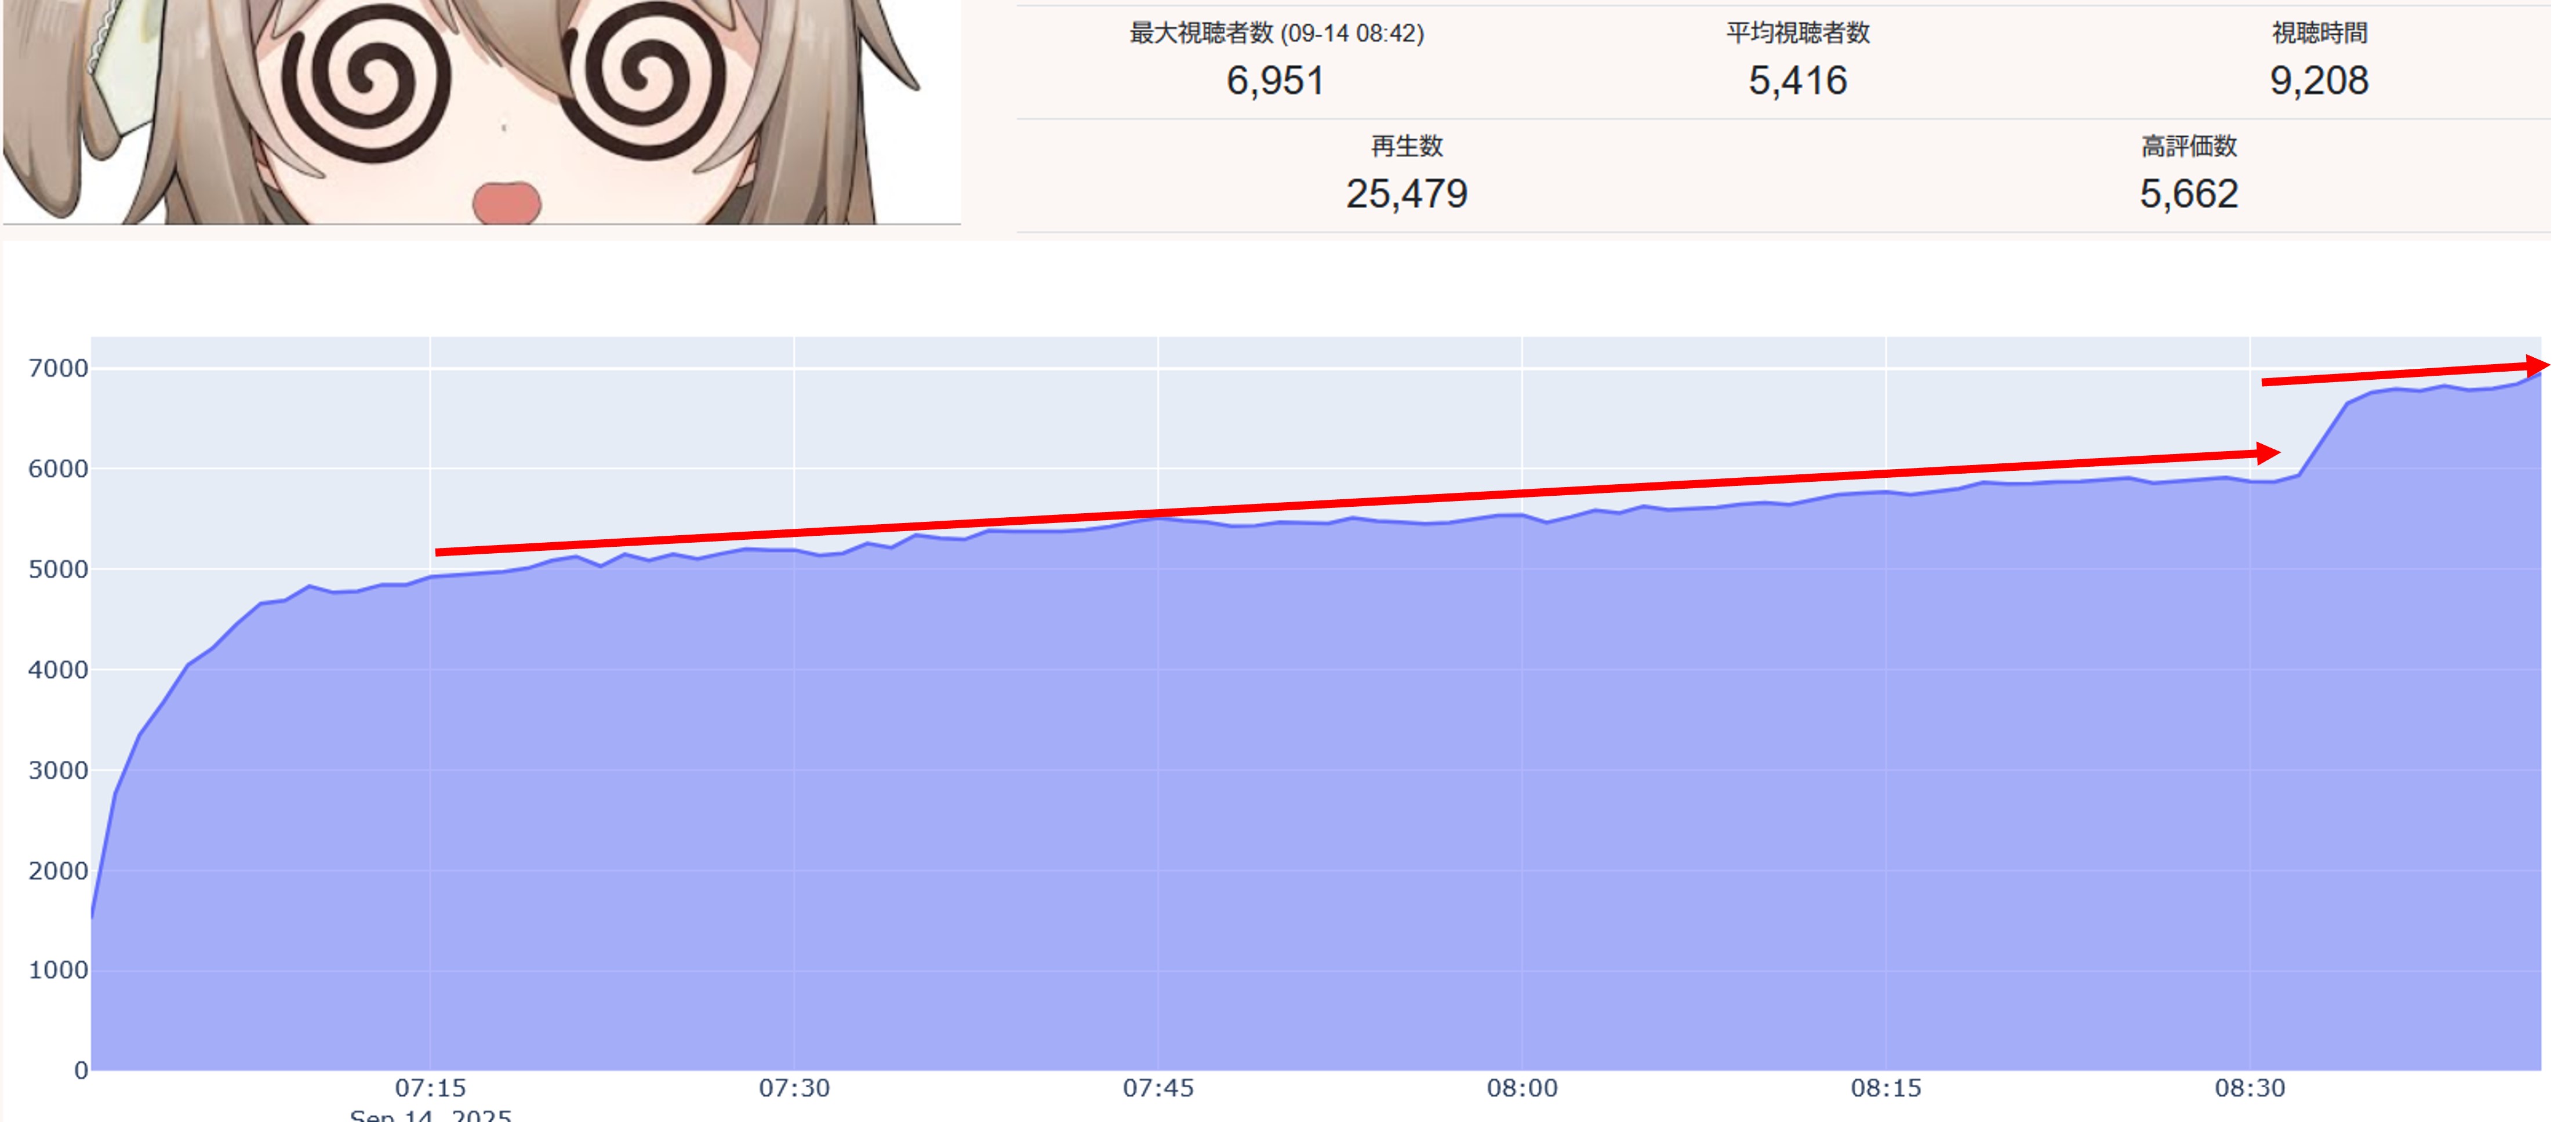Click the short upper-right red arrowhead
This screenshot has width=2576, height=1122.
[x=2536, y=366]
